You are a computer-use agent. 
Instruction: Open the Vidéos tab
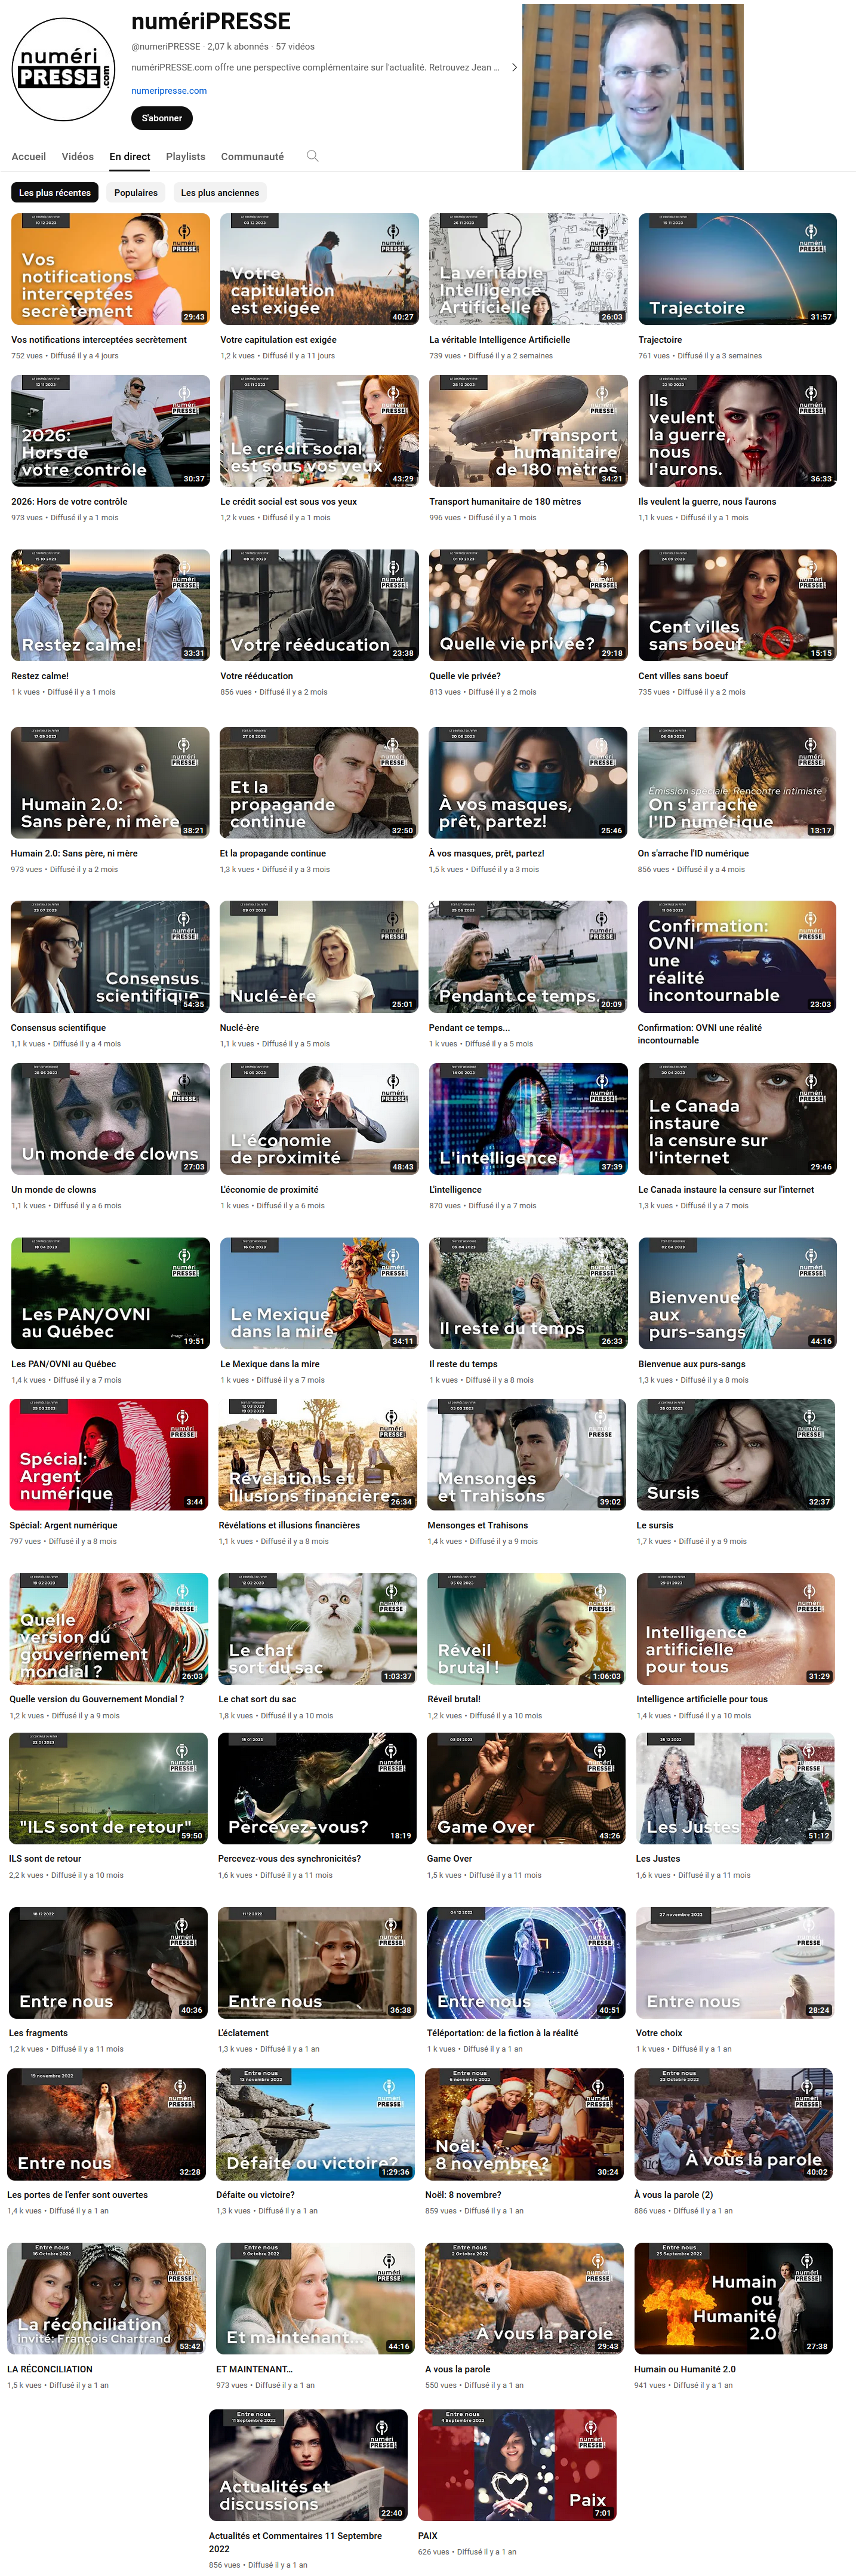(78, 157)
